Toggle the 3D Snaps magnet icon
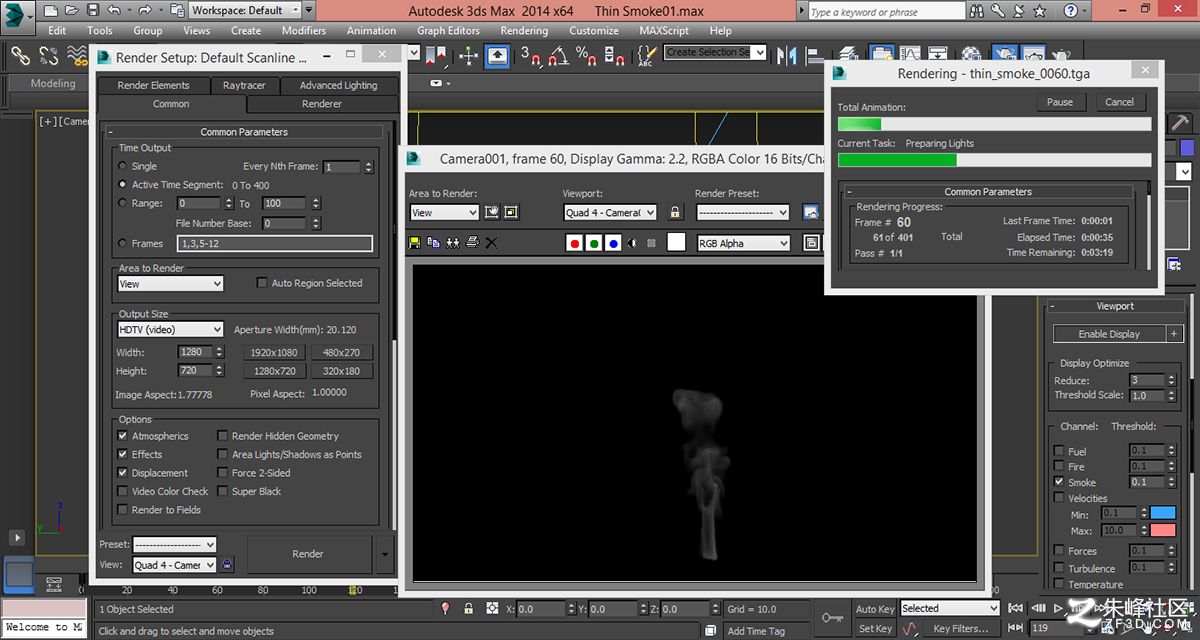Image resolution: width=1200 pixels, height=640 pixels. pos(531,56)
